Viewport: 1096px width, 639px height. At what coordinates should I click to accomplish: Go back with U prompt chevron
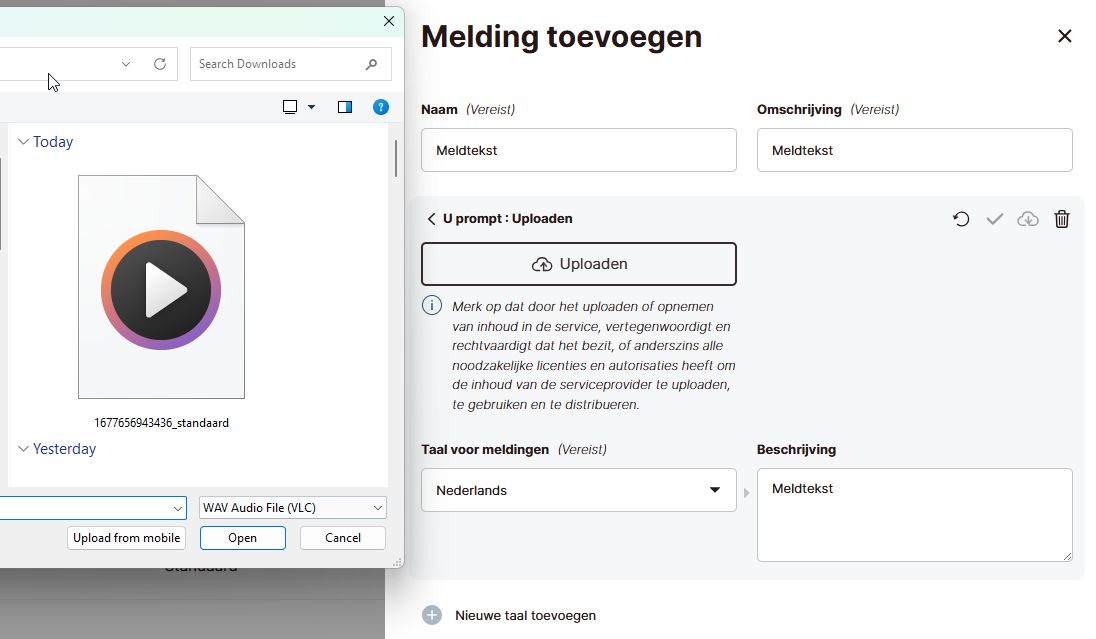(432, 219)
